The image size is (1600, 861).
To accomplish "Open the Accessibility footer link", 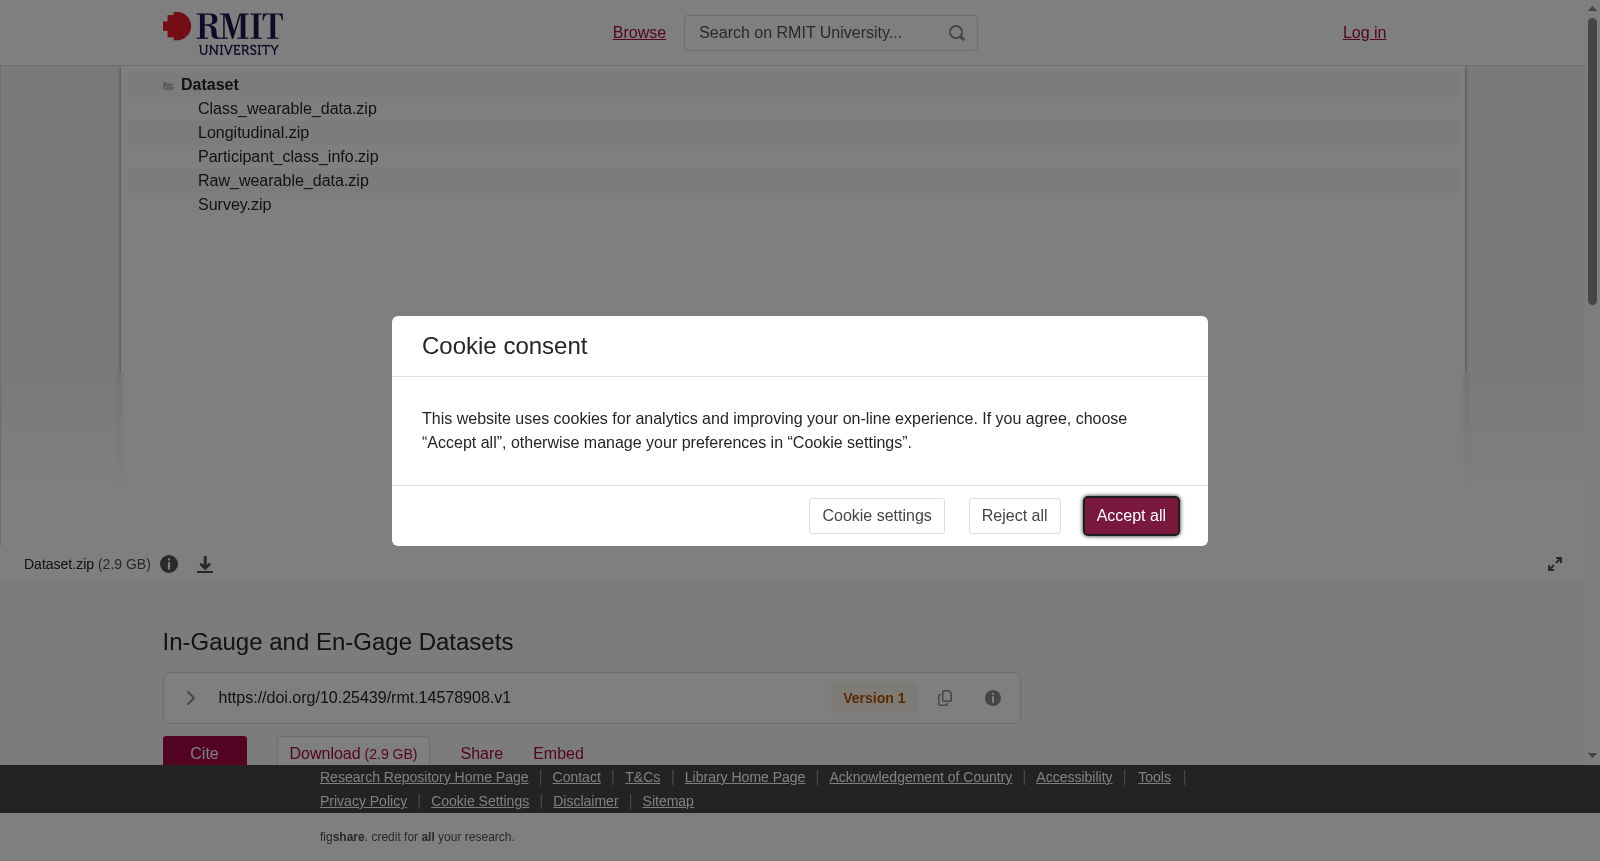I will [x=1074, y=777].
